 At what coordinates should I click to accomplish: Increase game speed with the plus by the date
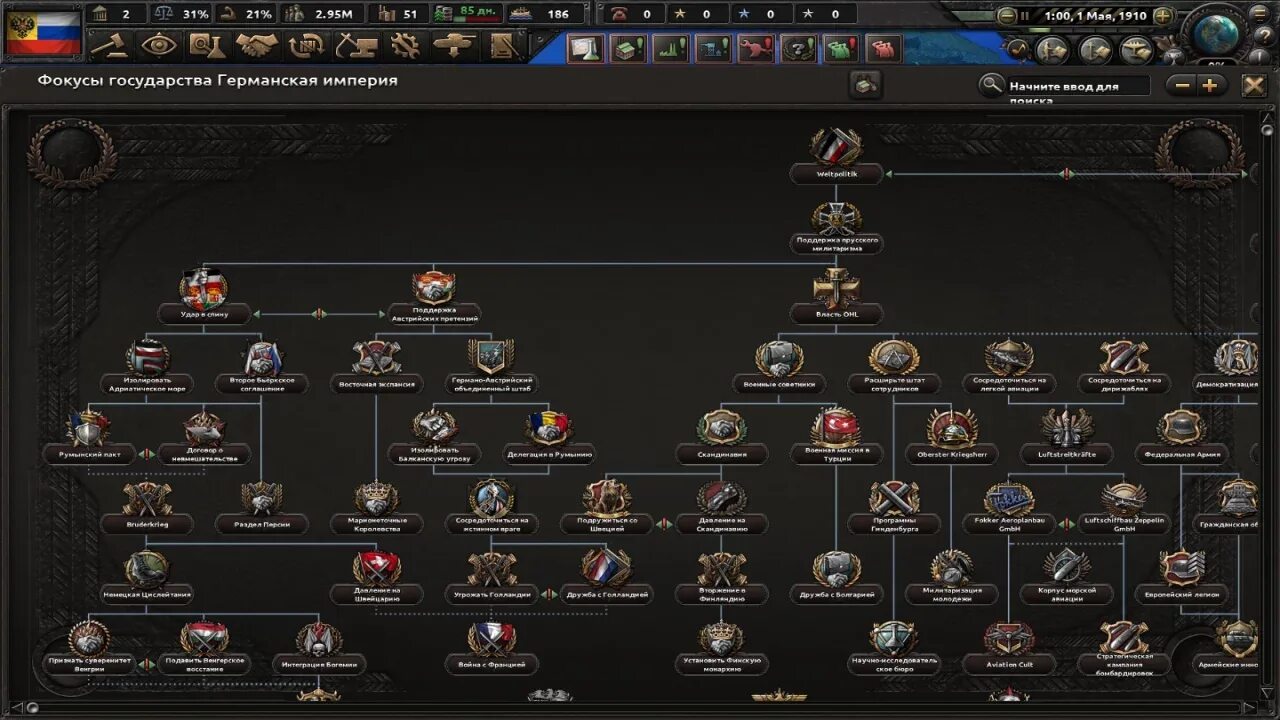(1163, 16)
